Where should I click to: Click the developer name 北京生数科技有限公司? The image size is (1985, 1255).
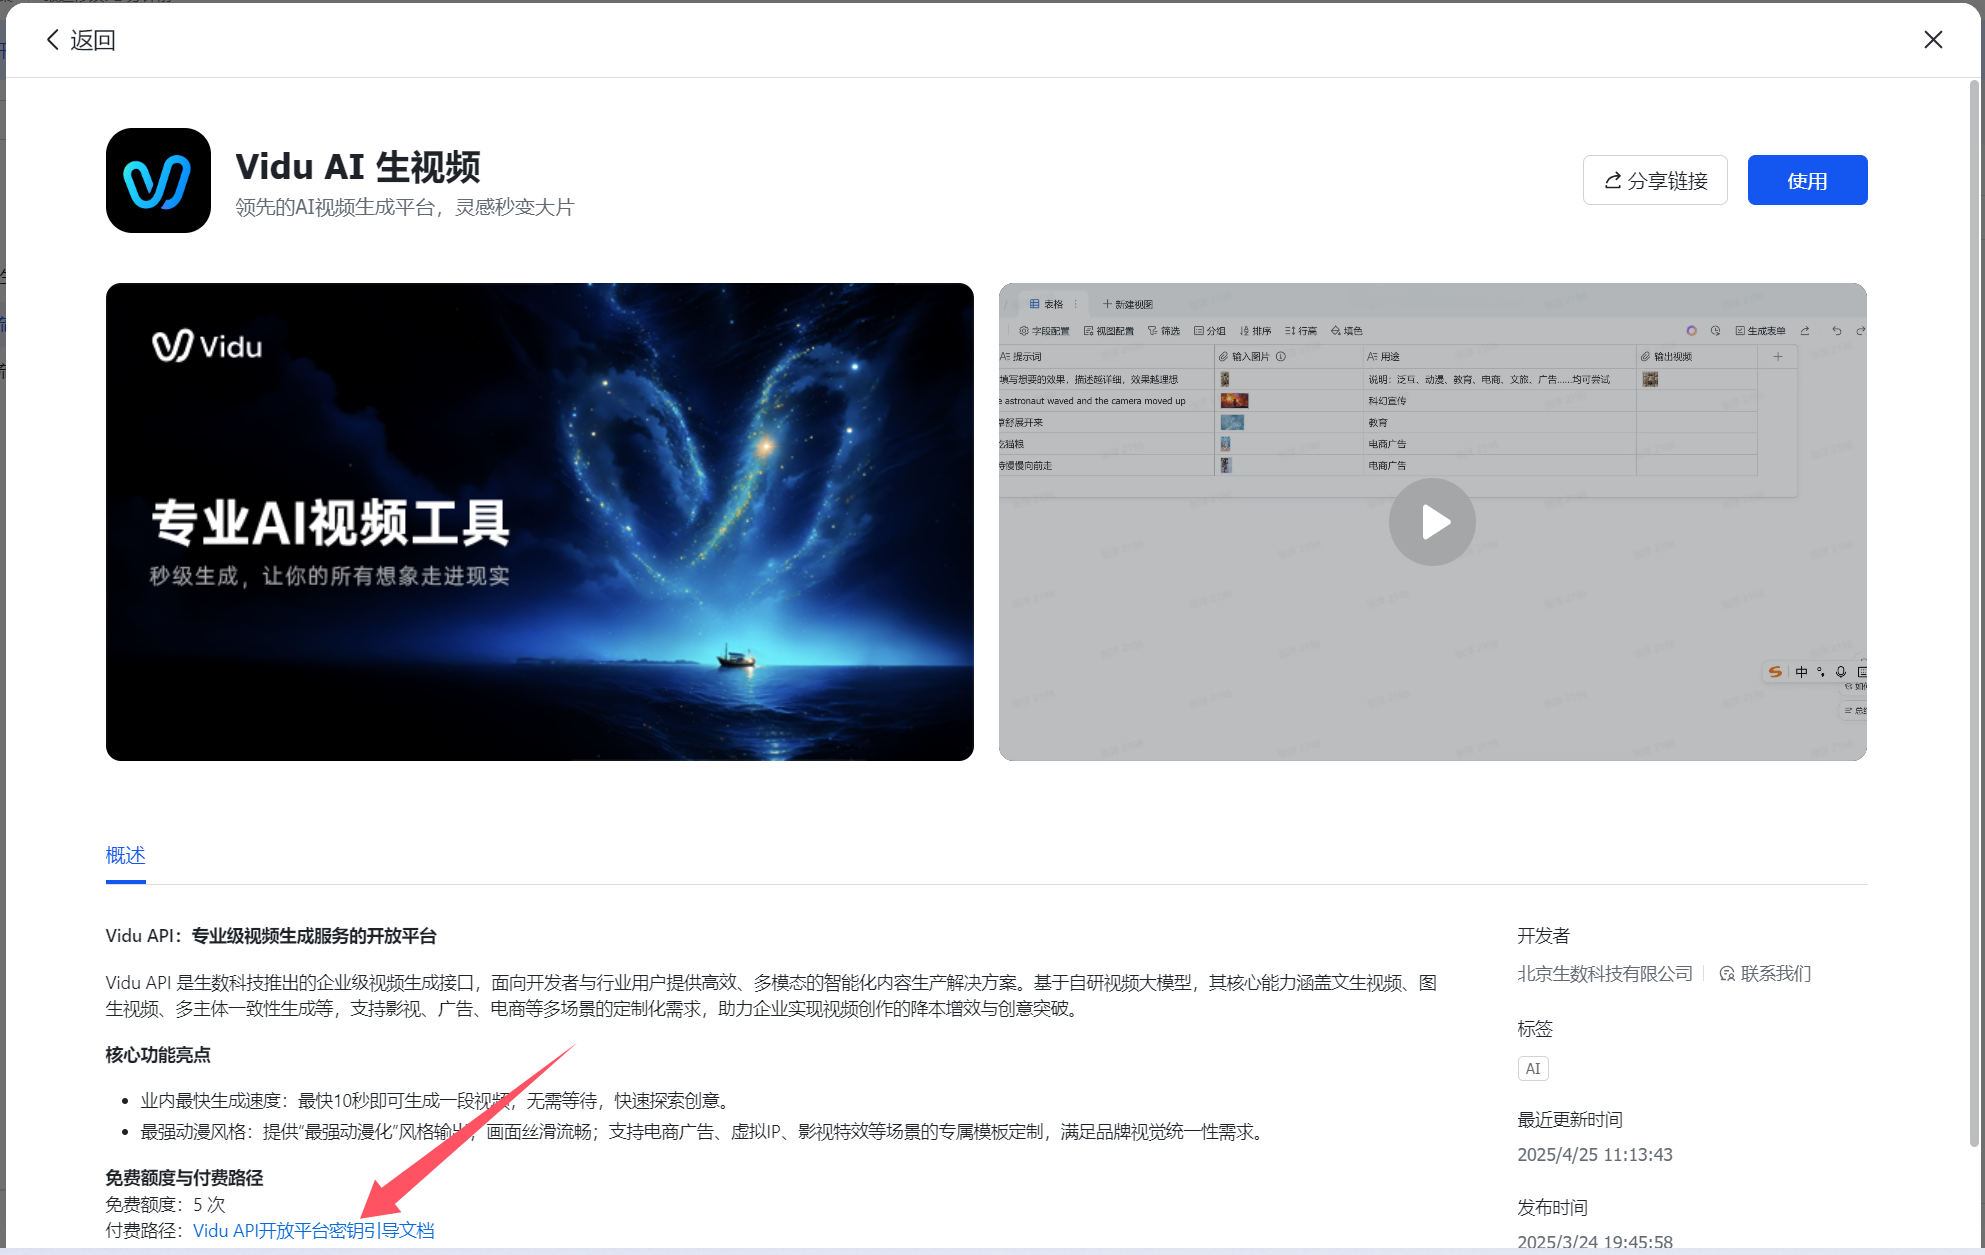1604,974
